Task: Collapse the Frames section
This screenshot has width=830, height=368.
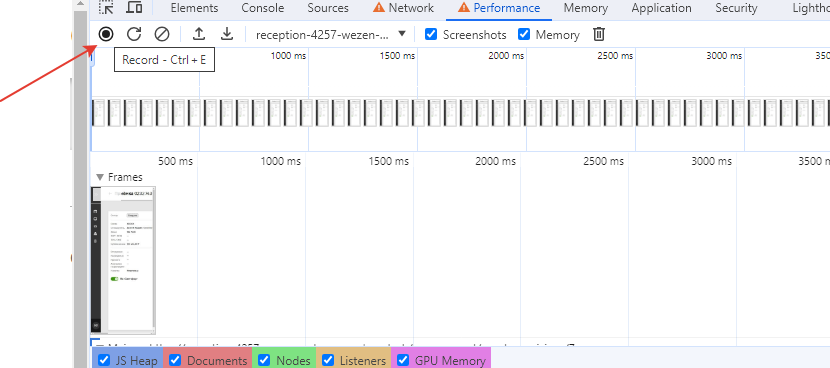Action: point(100,177)
